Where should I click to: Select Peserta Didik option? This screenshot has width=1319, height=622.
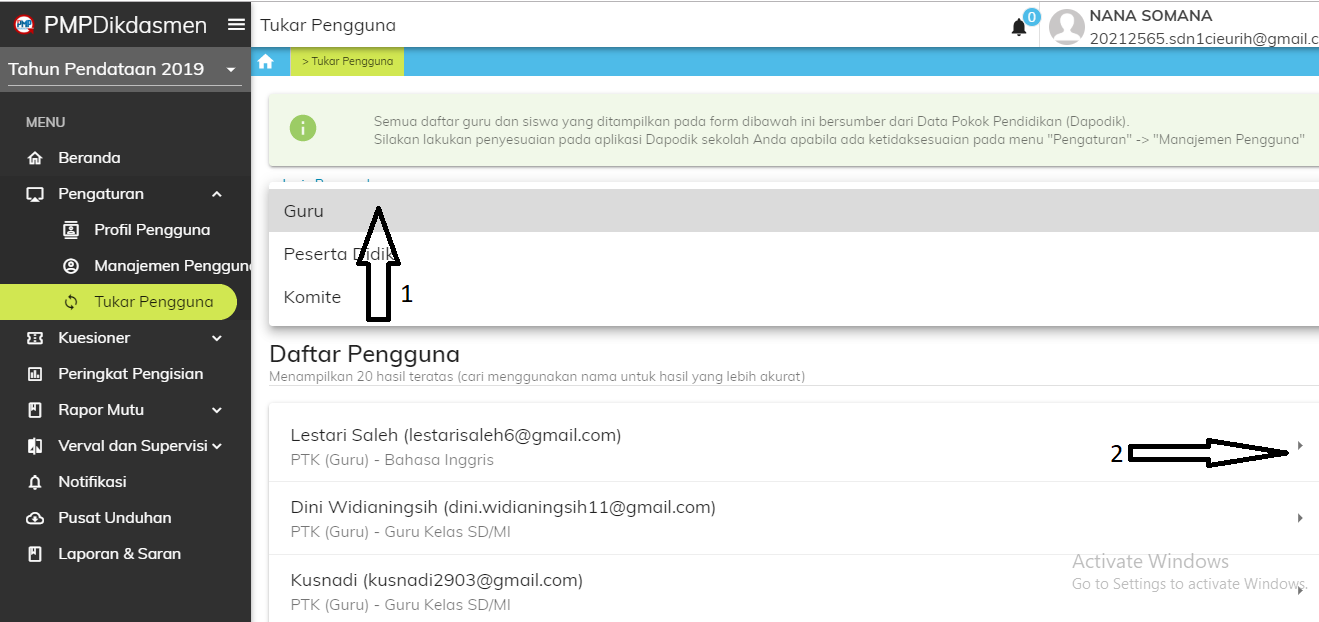pyautogui.click(x=794, y=254)
